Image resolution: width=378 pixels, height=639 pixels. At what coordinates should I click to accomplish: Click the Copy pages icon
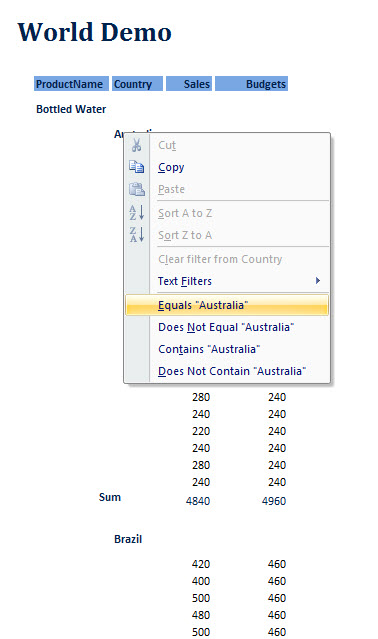pos(136,167)
